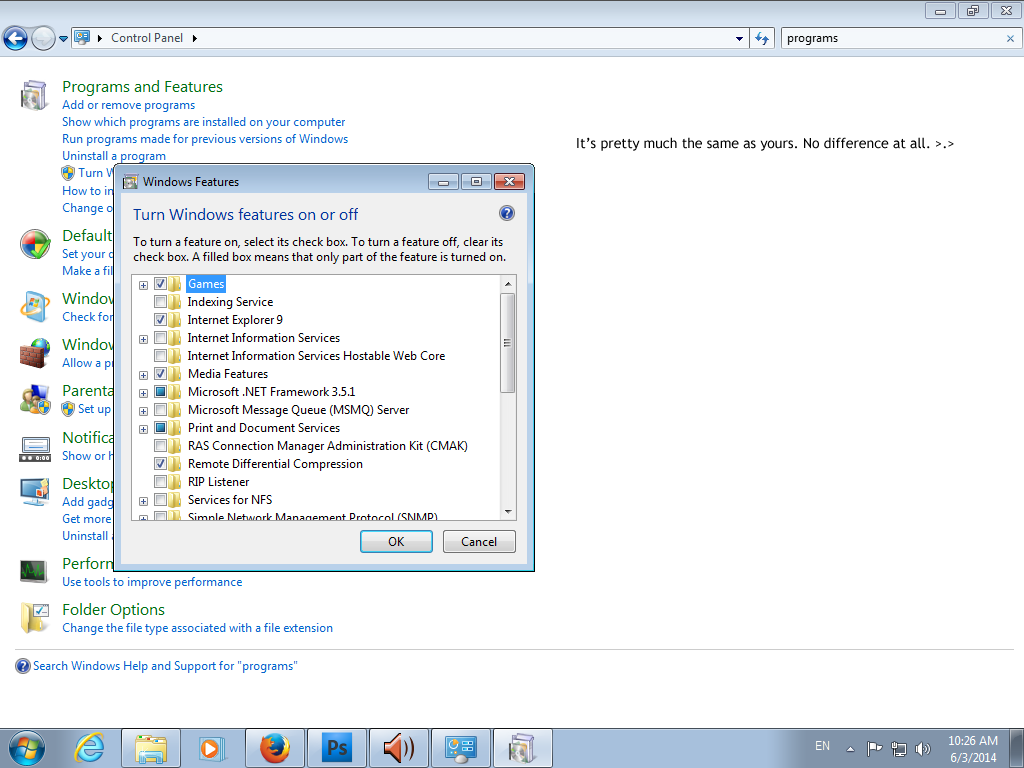Expand the Games feature node
Viewport: 1024px width, 768px height.
click(143, 285)
